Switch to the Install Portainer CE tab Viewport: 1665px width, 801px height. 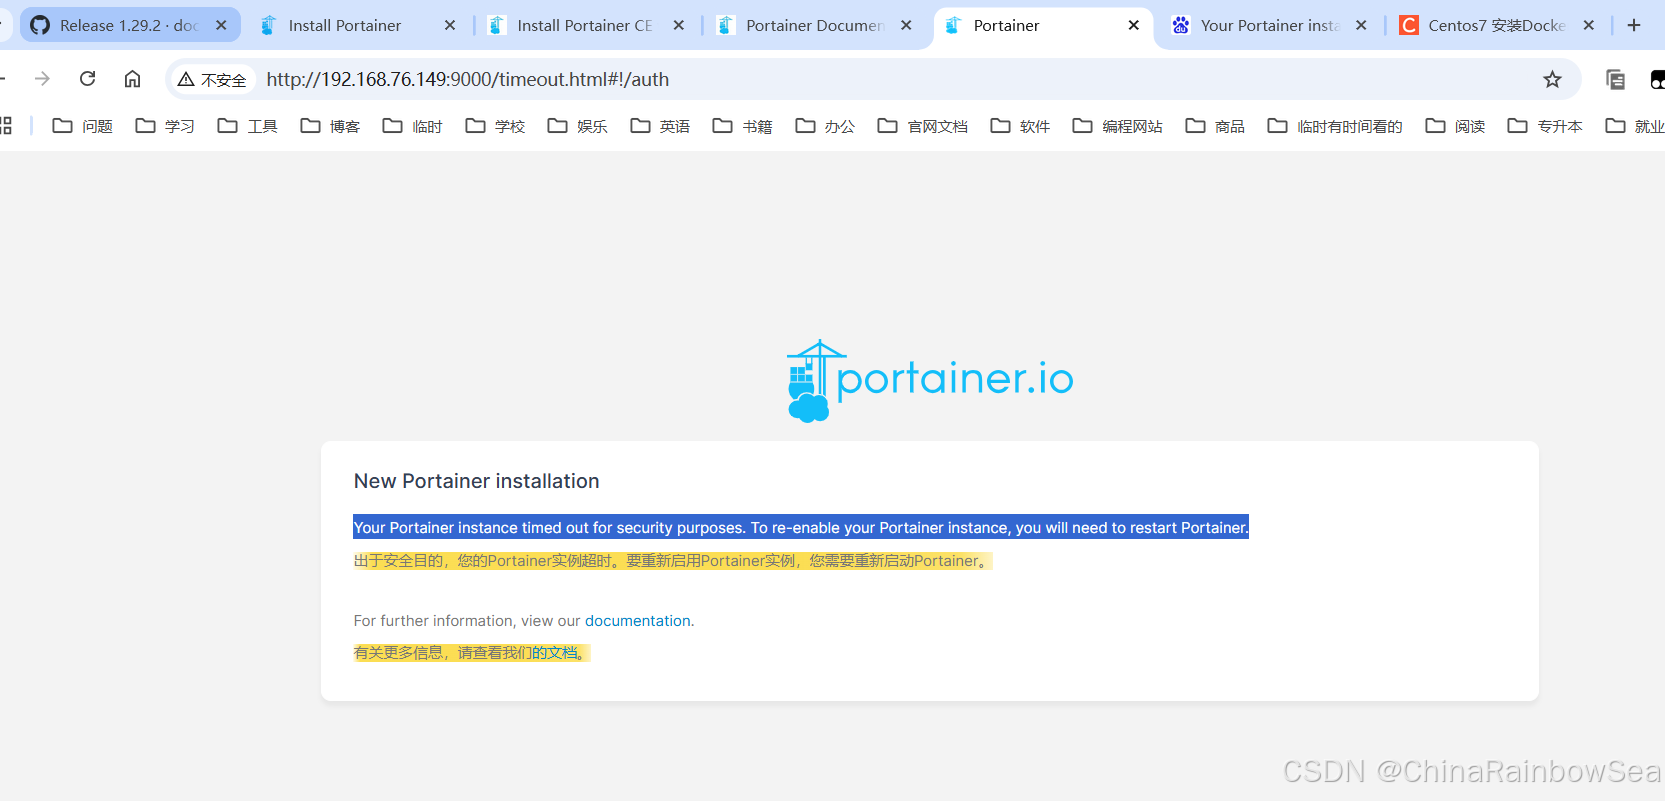(x=584, y=25)
